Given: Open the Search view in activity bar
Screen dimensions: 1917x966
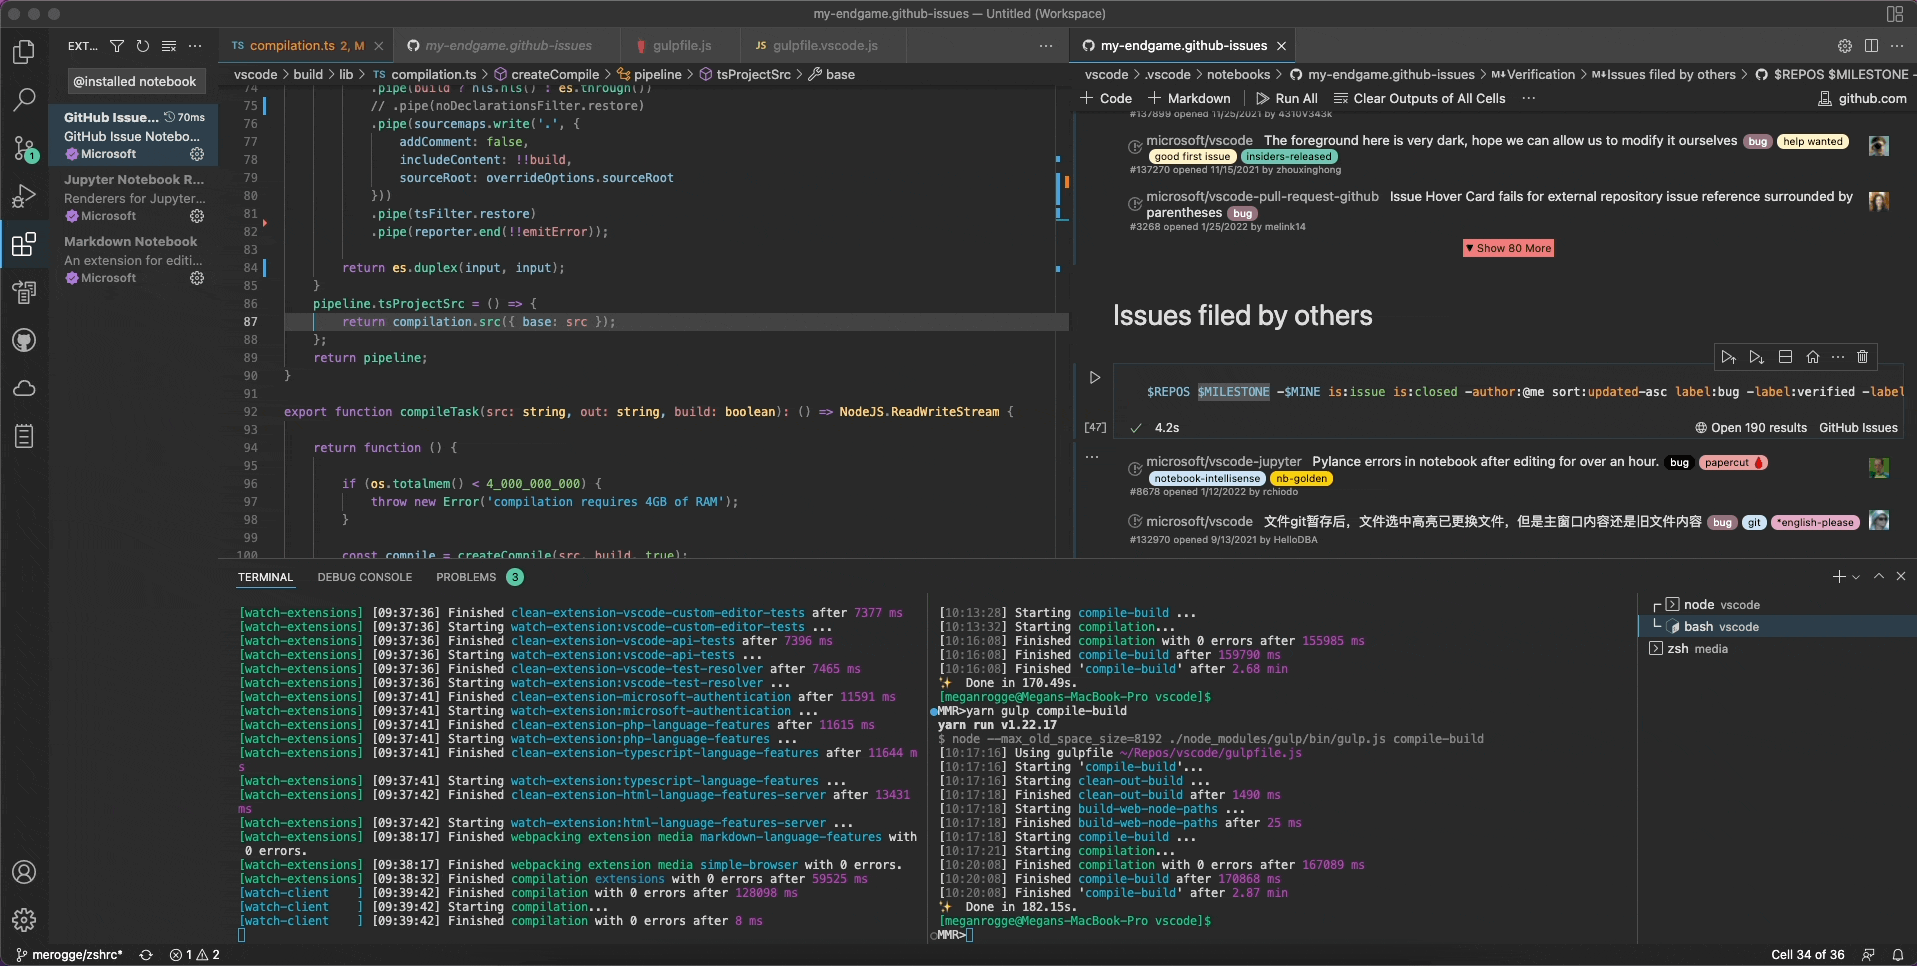Looking at the screenshot, I should [x=24, y=100].
